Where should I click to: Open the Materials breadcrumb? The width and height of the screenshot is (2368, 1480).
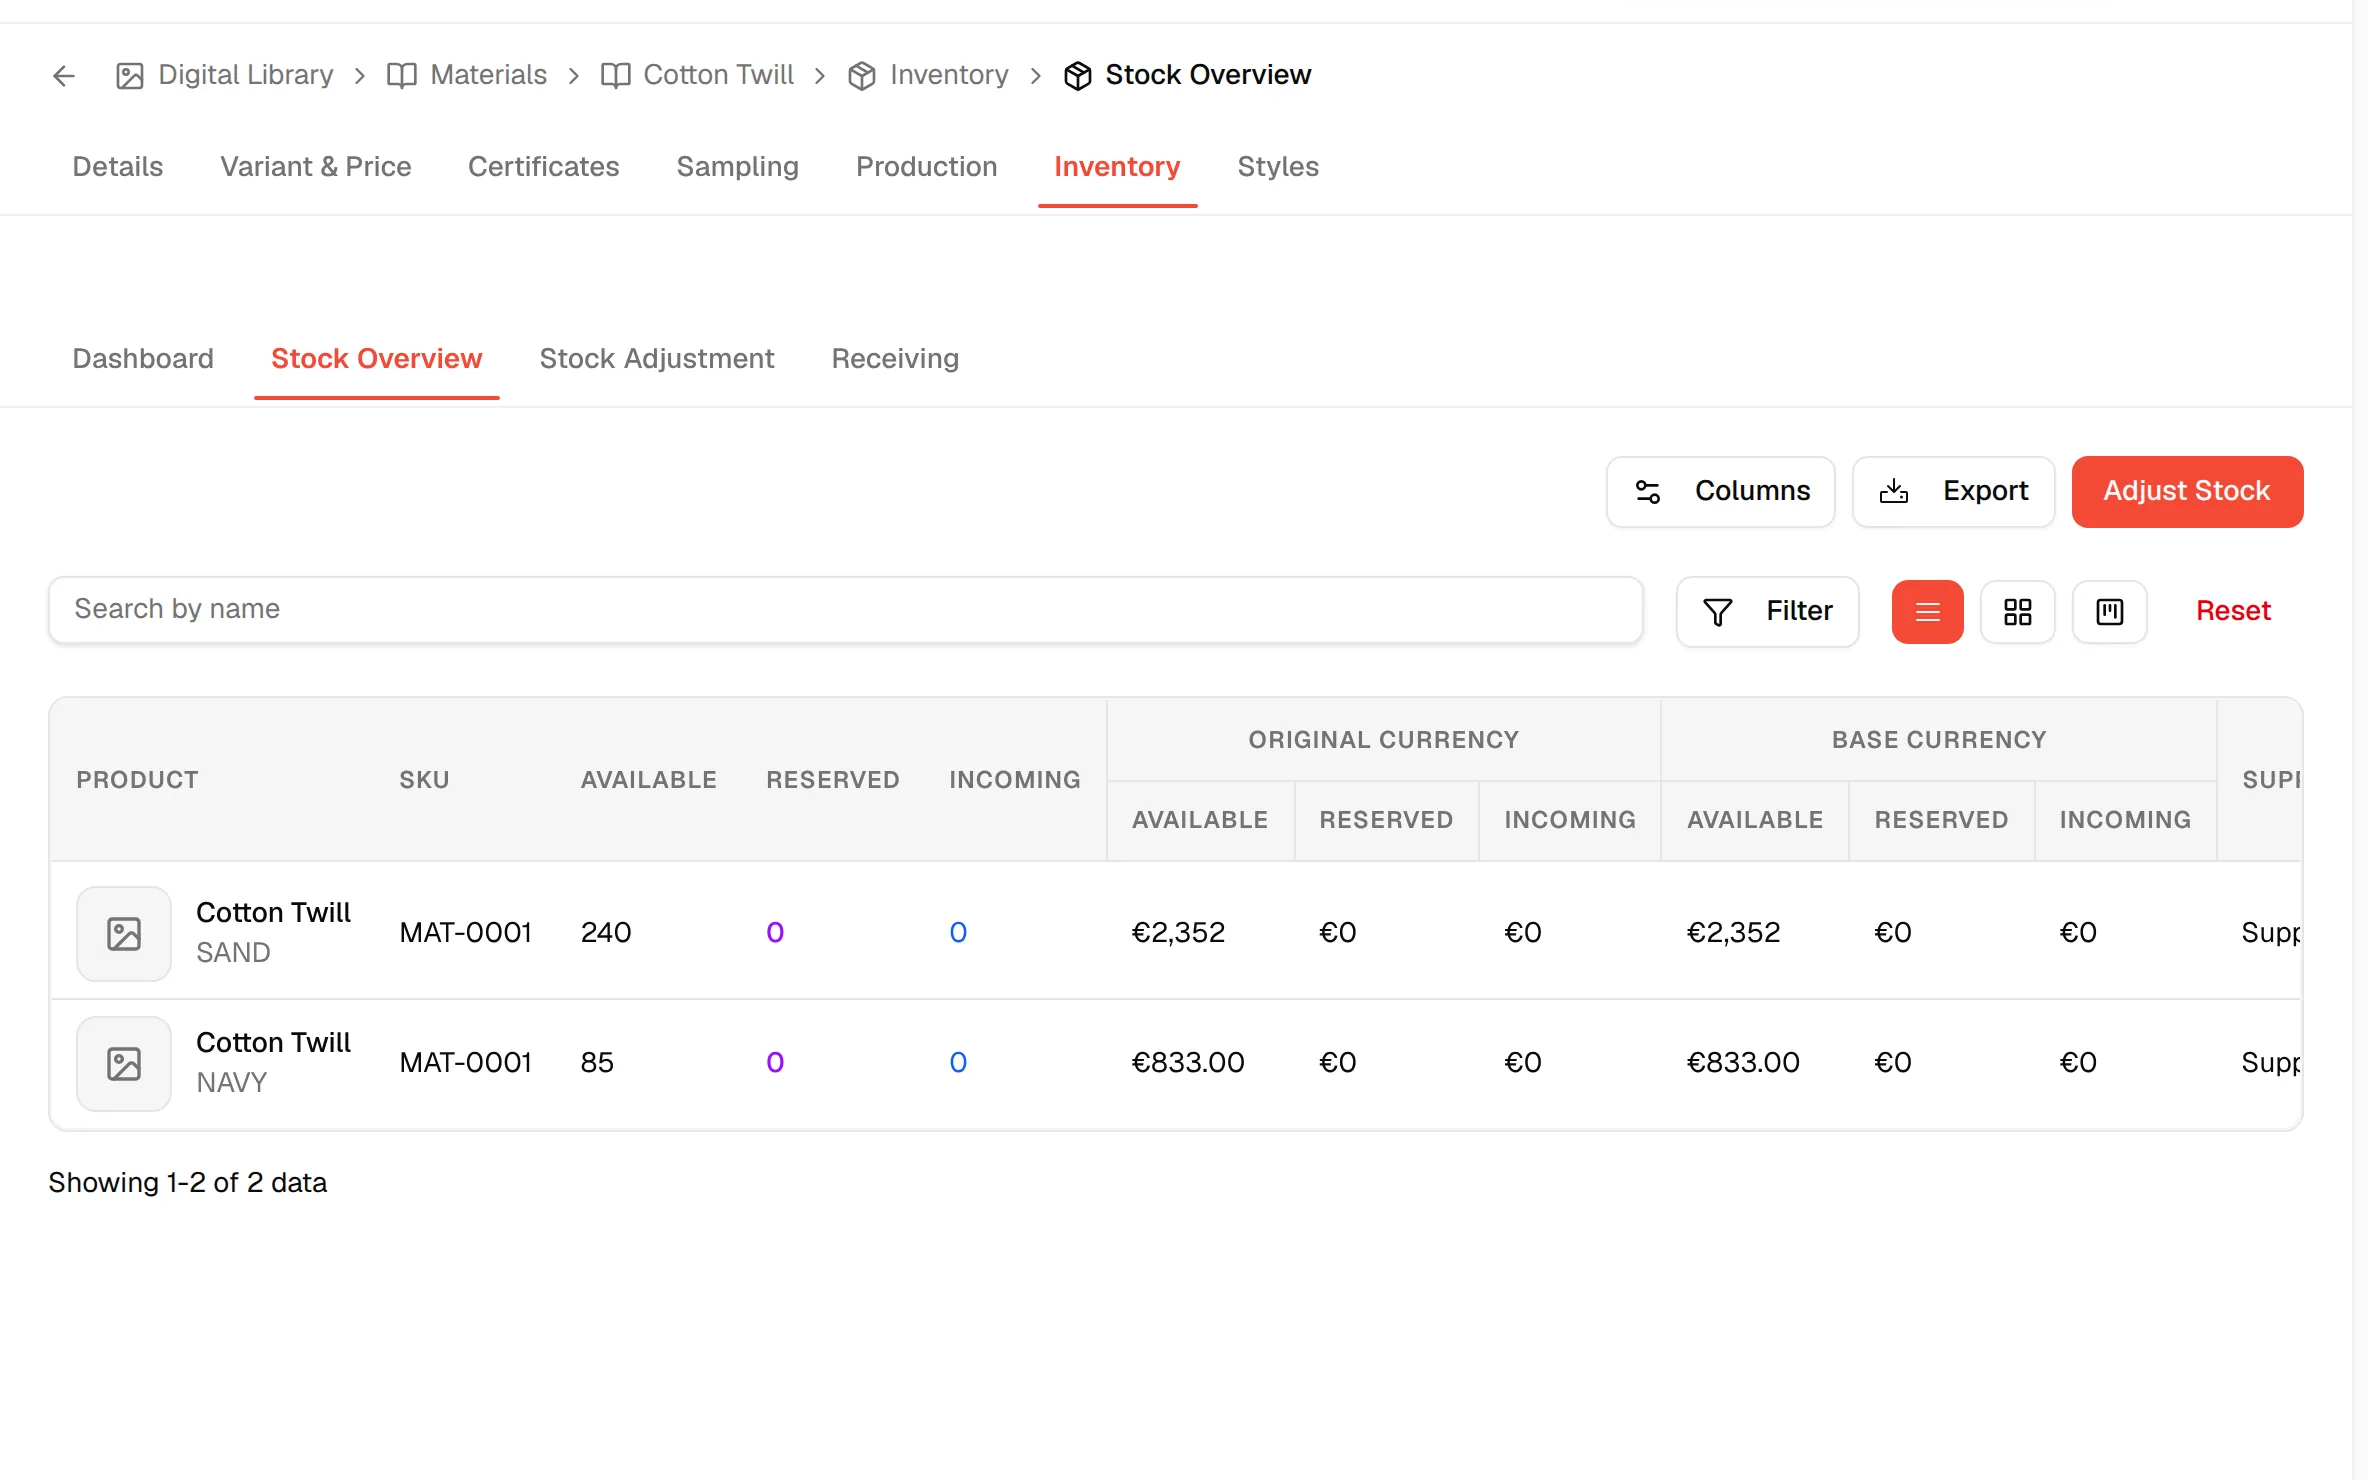pos(467,75)
